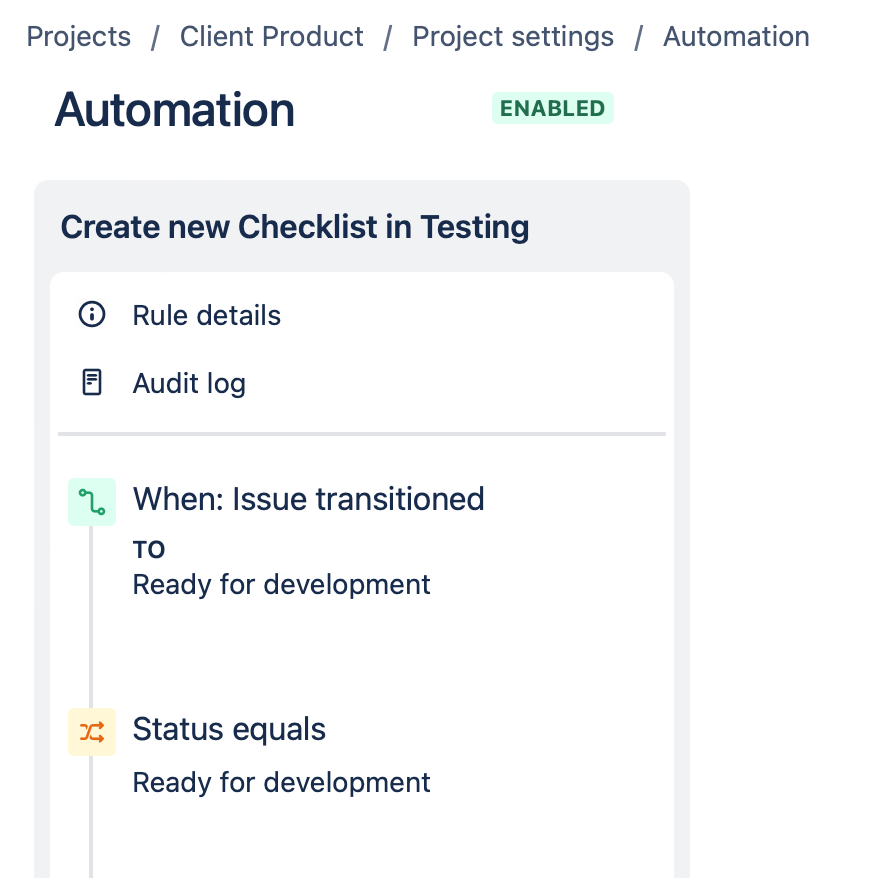Image resolution: width=874 pixels, height=878 pixels.
Task: Click the Automation page heading
Action: point(175,110)
